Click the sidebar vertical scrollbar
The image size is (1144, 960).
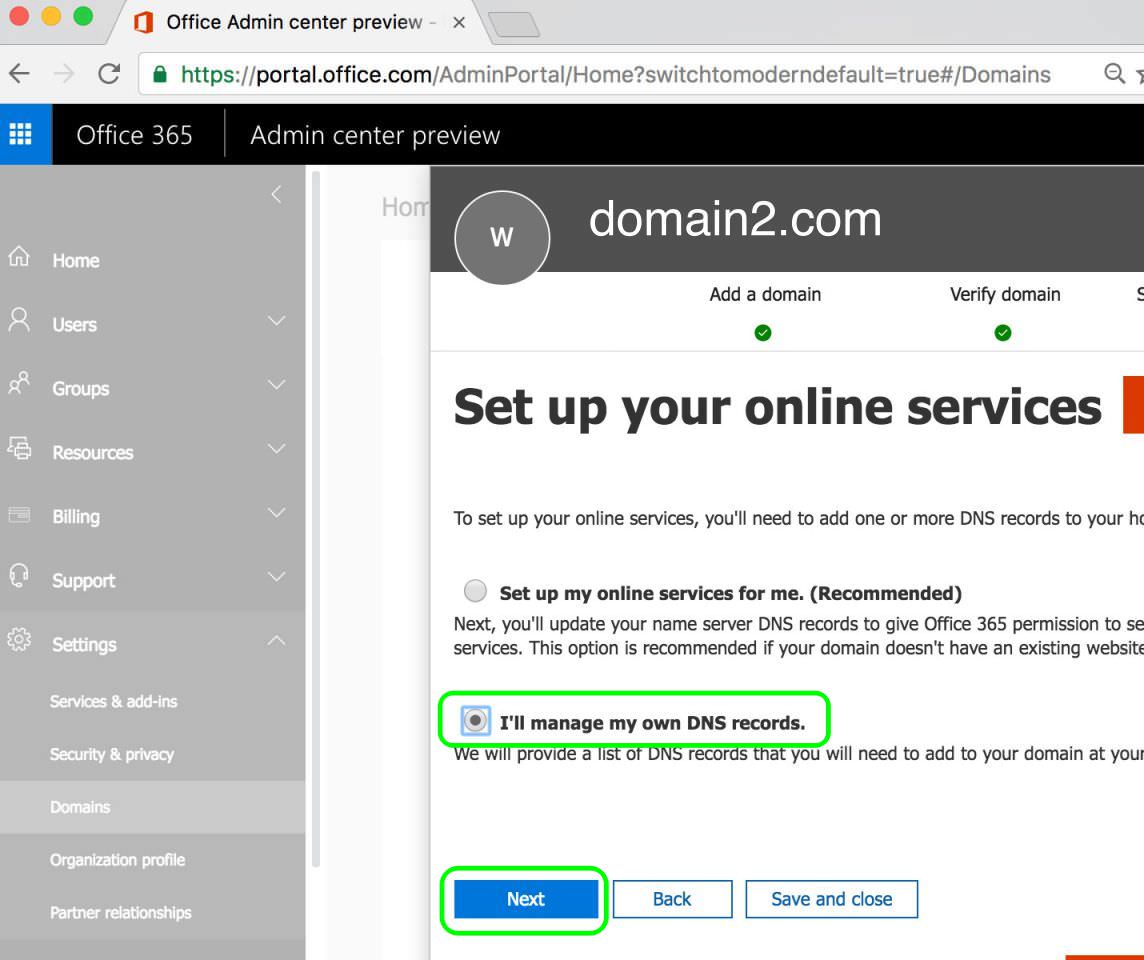tap(316, 519)
